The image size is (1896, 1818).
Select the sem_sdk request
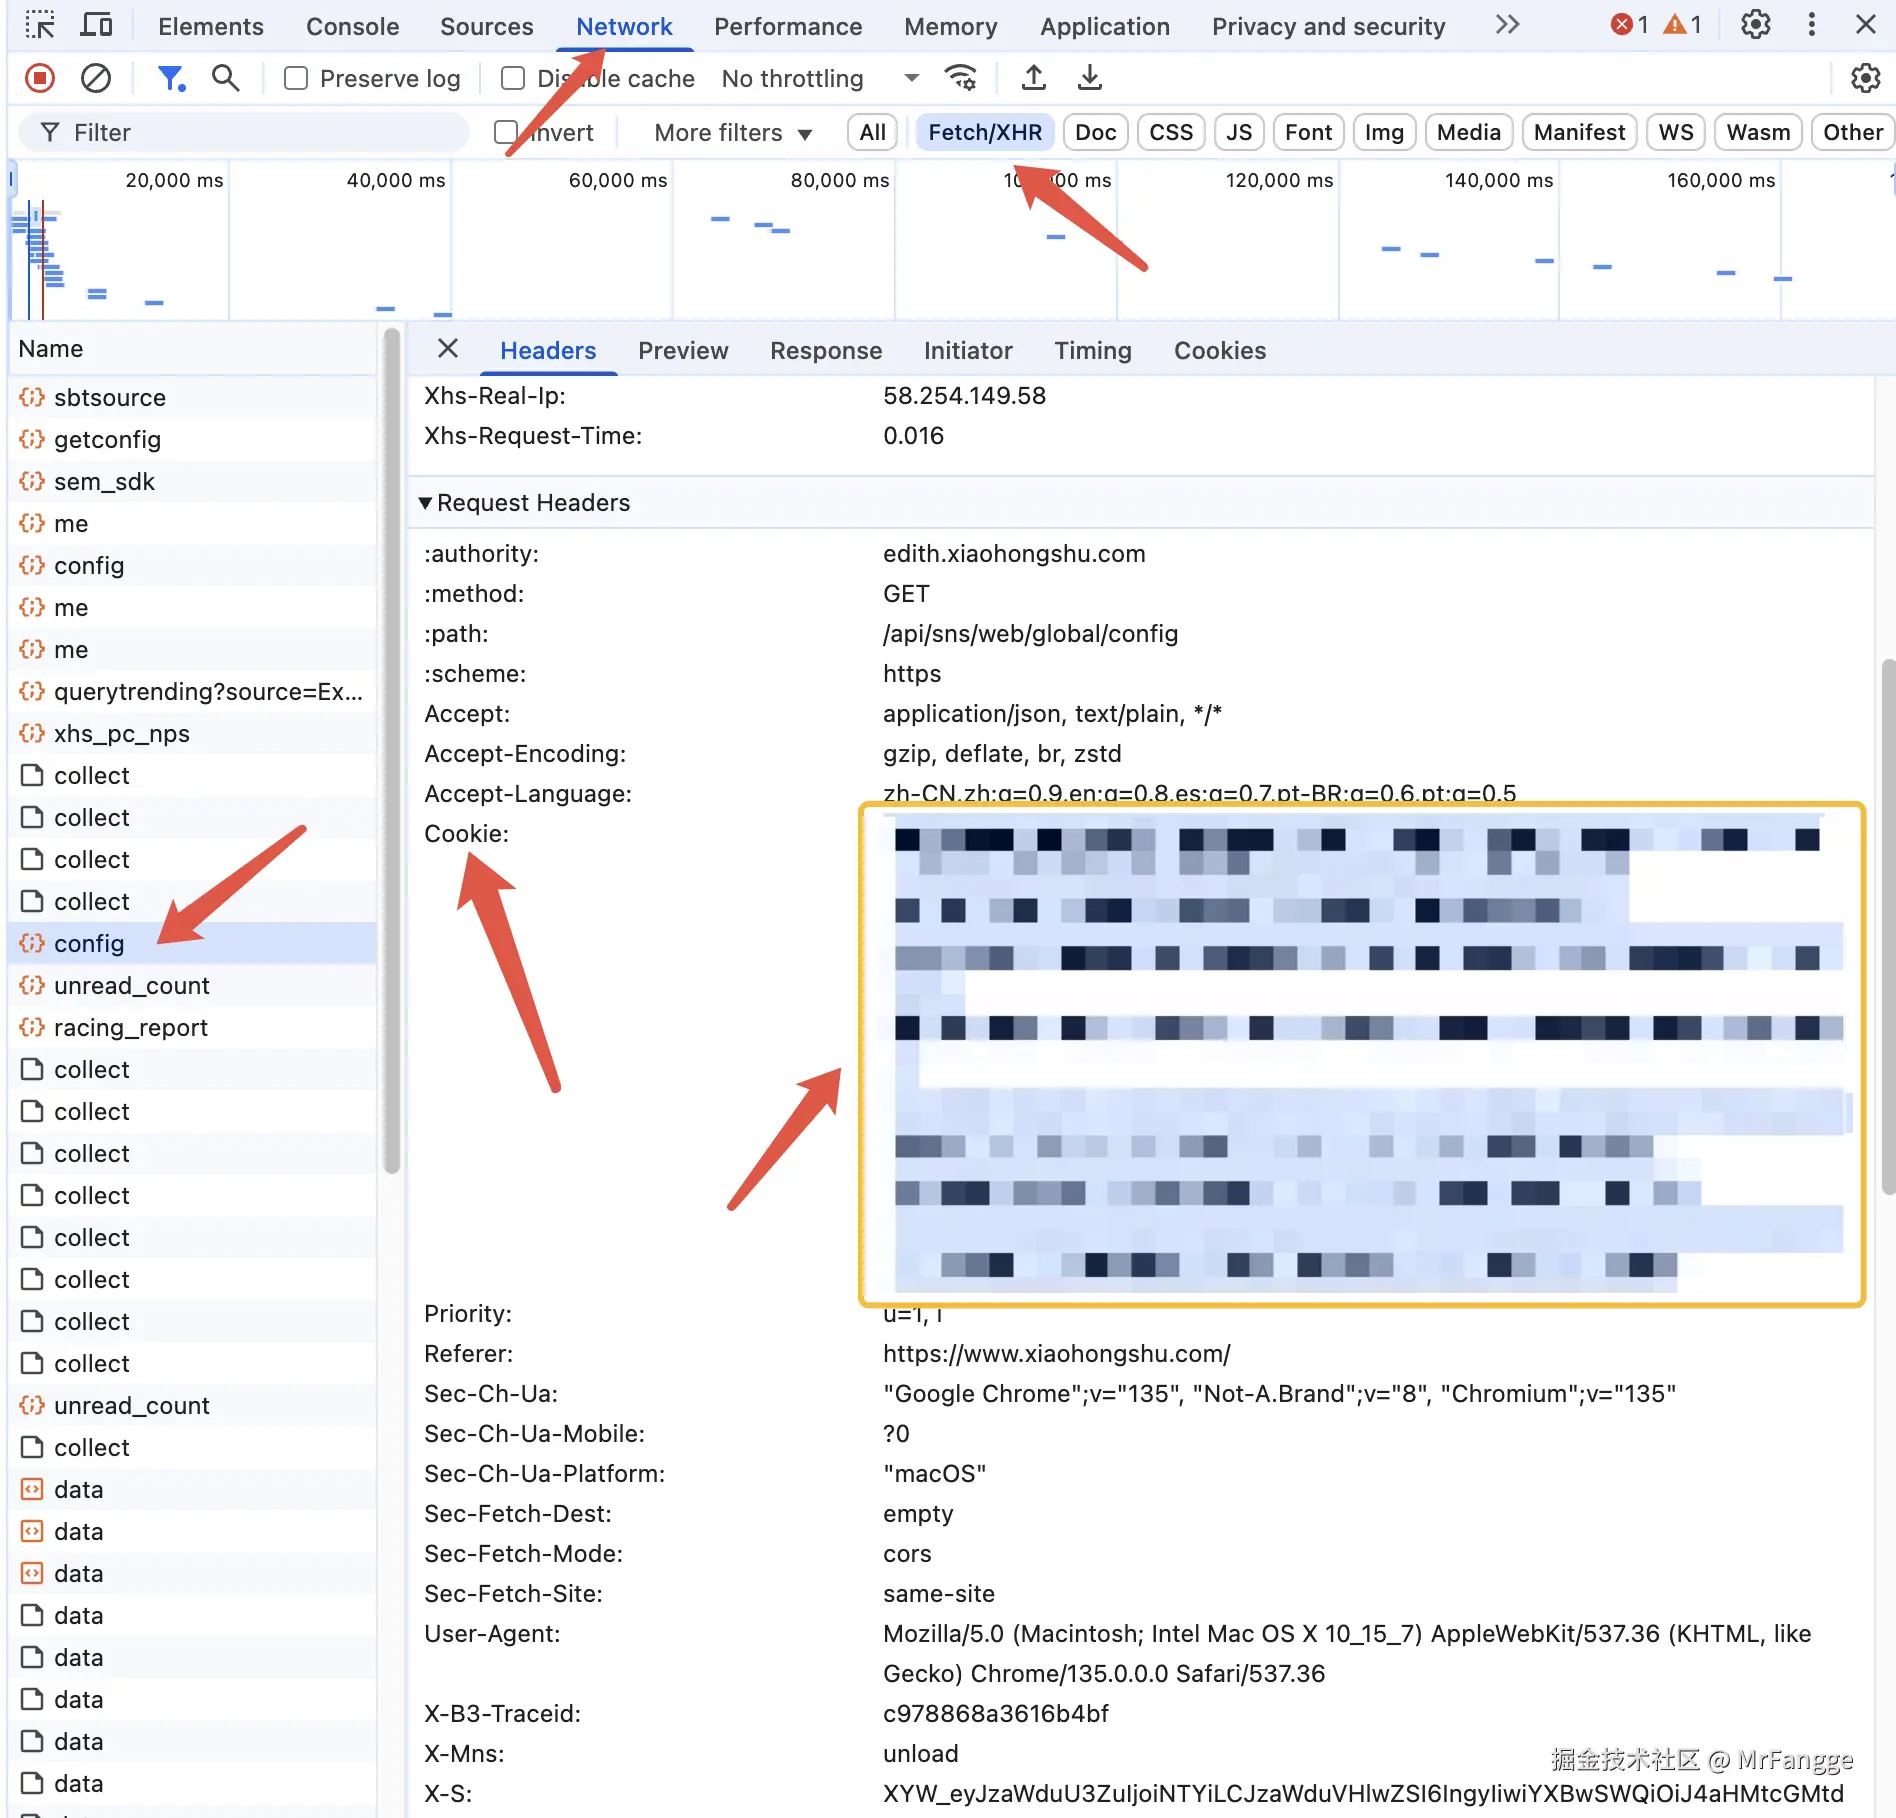[193, 481]
